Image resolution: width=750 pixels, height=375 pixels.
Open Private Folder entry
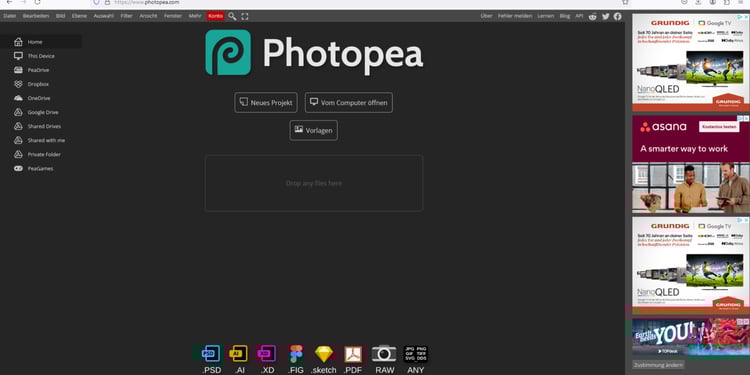tap(41, 154)
